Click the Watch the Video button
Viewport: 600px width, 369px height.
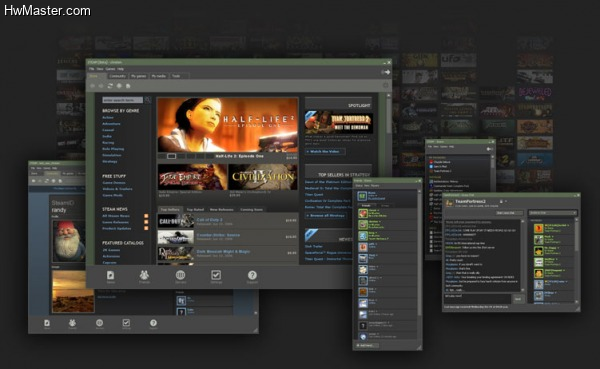(325, 152)
